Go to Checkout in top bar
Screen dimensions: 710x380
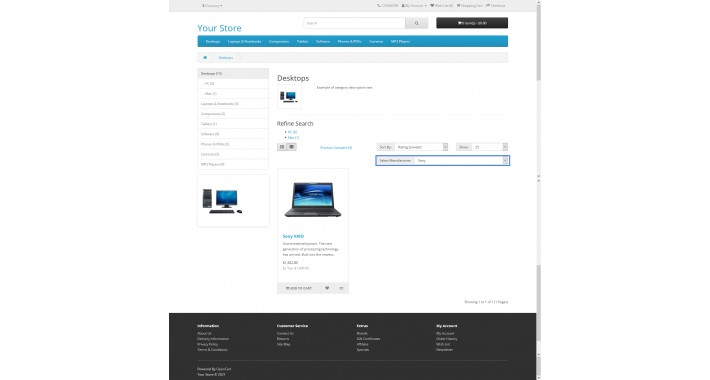coord(495,5)
